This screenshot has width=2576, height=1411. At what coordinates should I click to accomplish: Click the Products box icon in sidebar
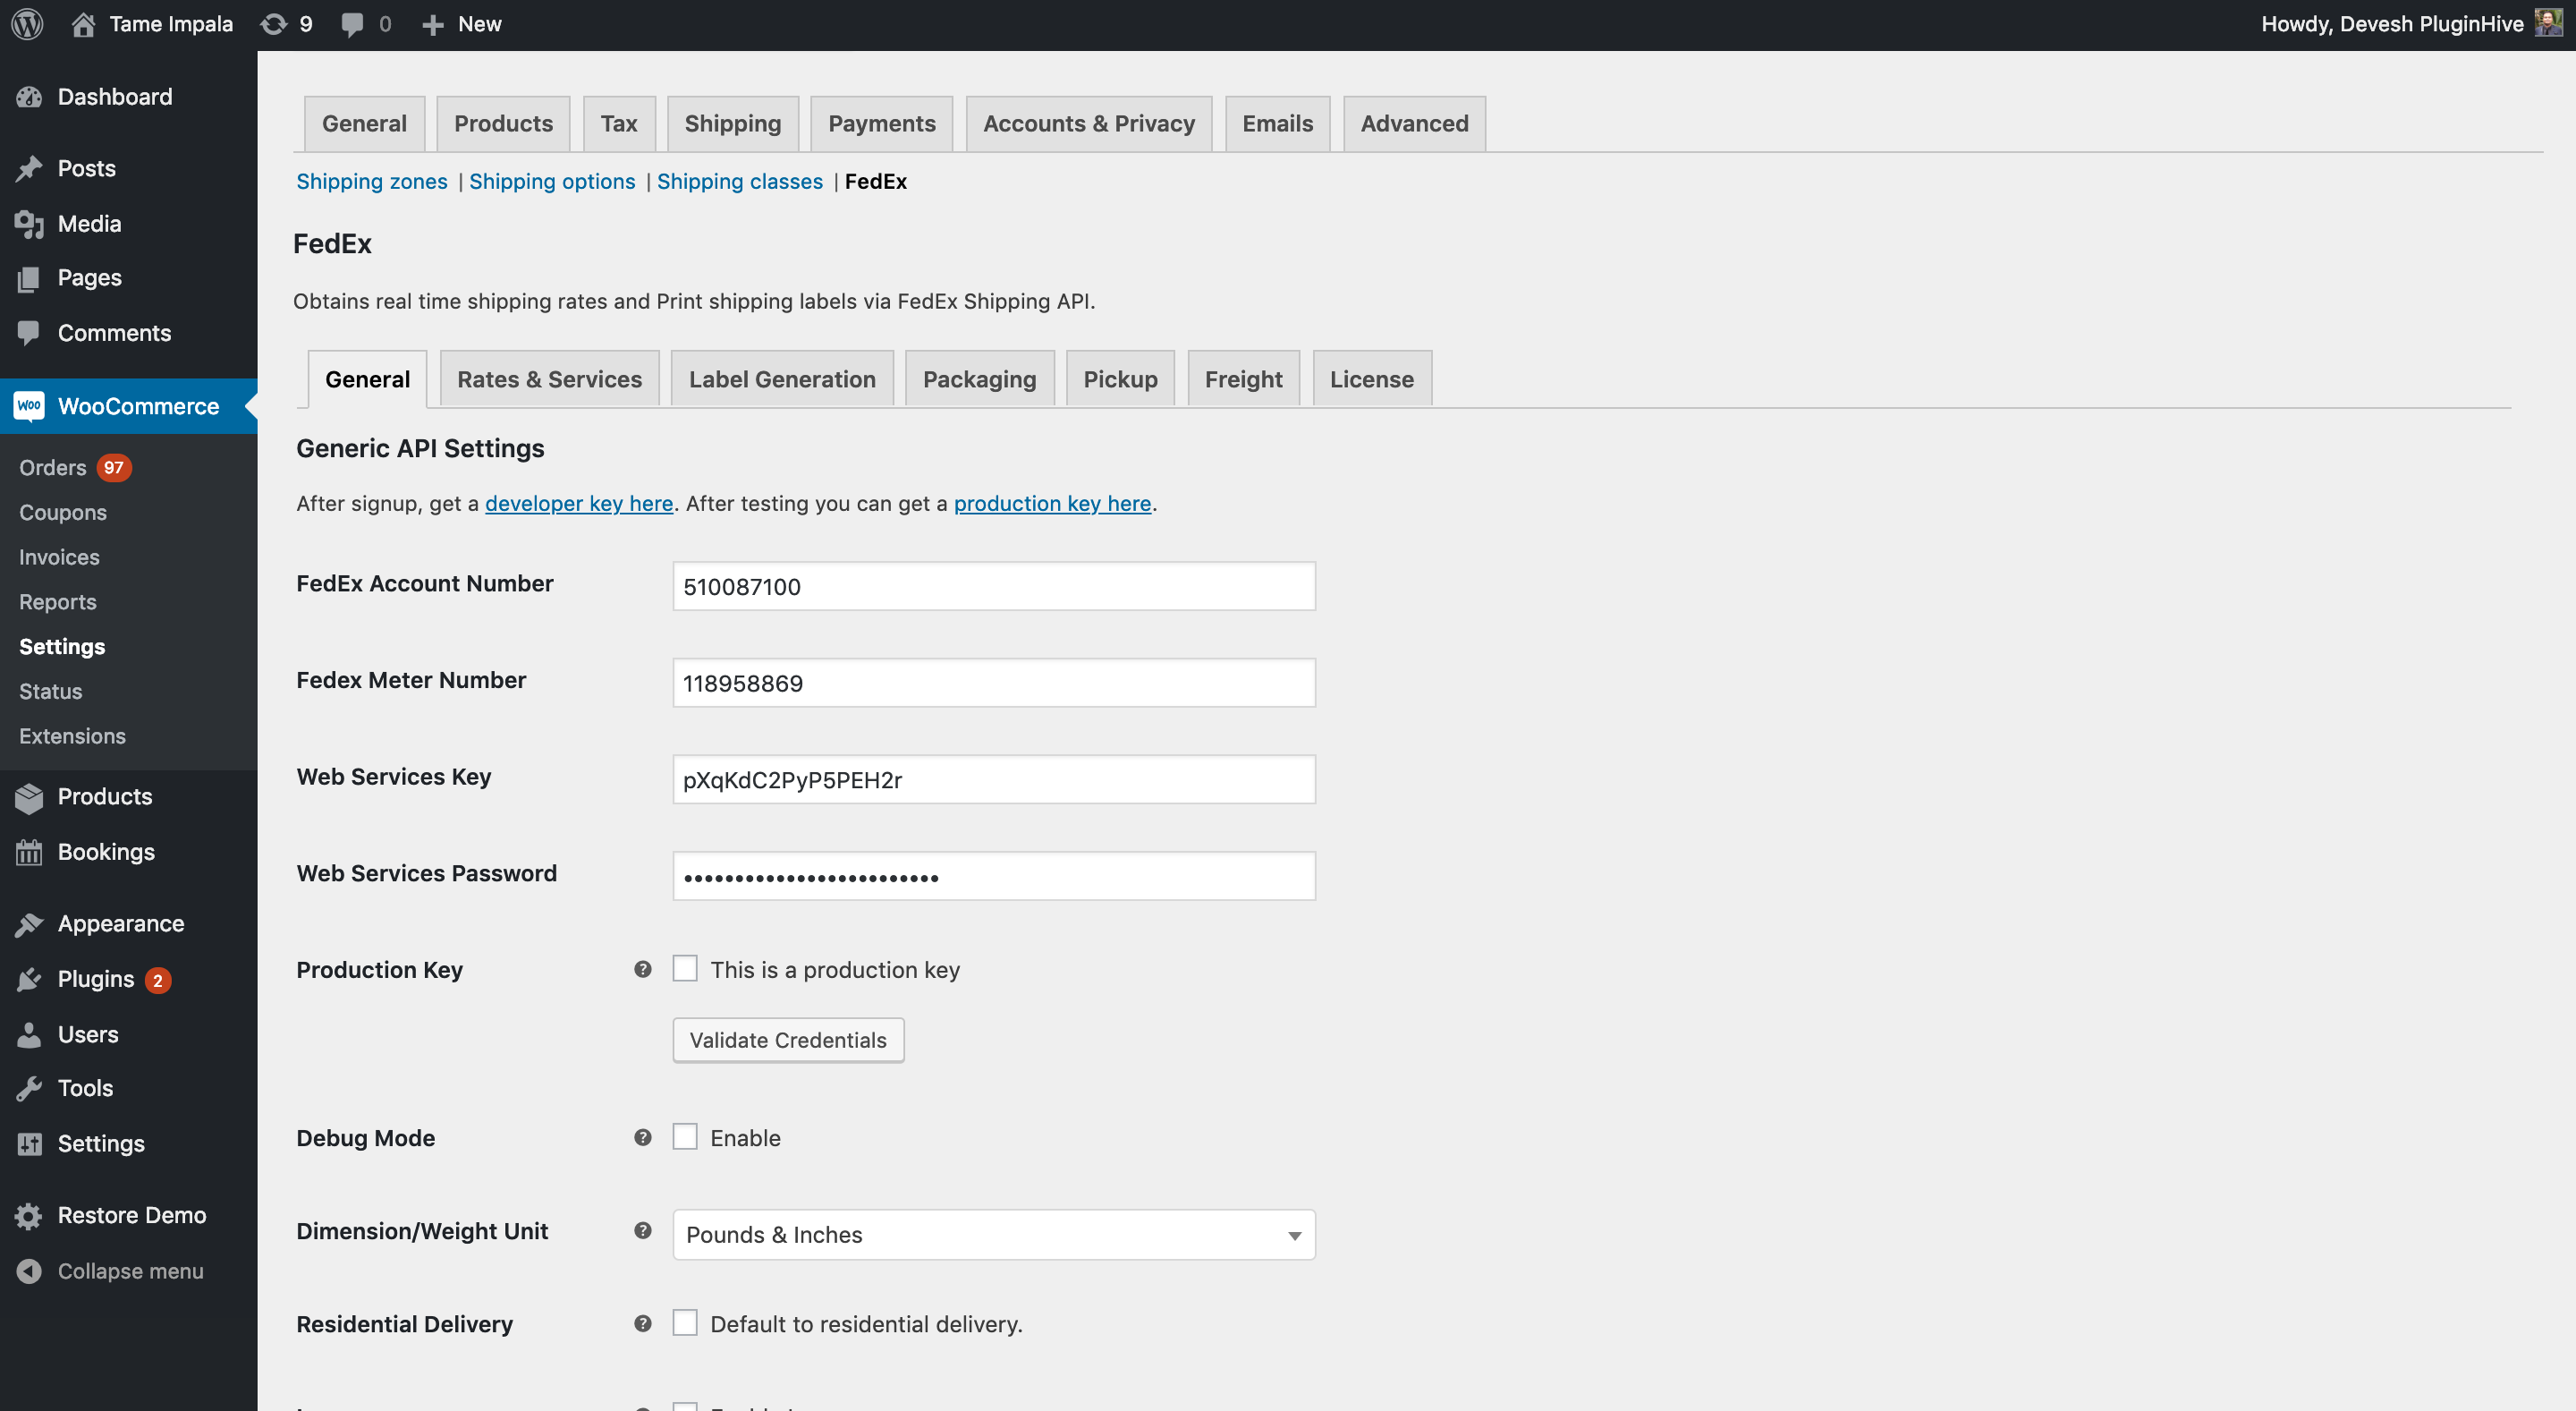(29, 797)
